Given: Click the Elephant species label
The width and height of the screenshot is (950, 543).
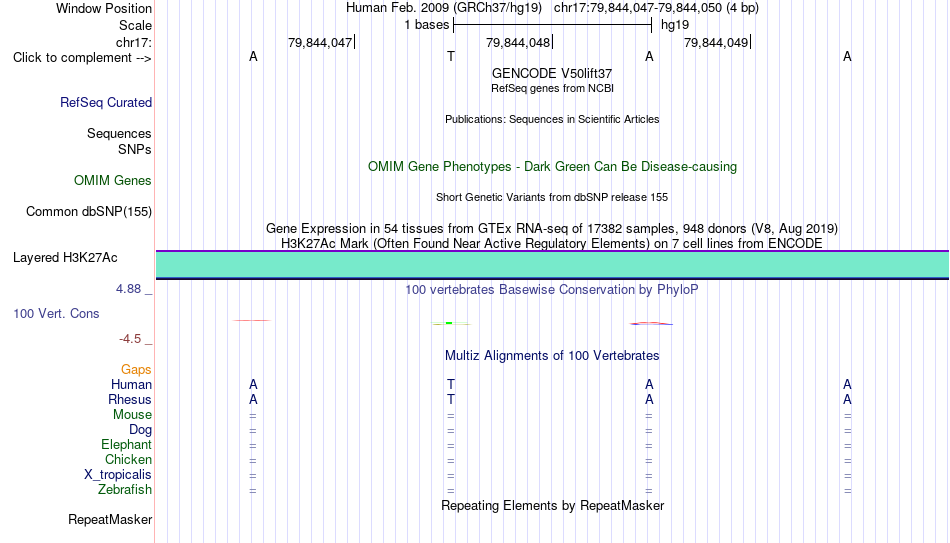Looking at the screenshot, I should [x=127, y=445].
